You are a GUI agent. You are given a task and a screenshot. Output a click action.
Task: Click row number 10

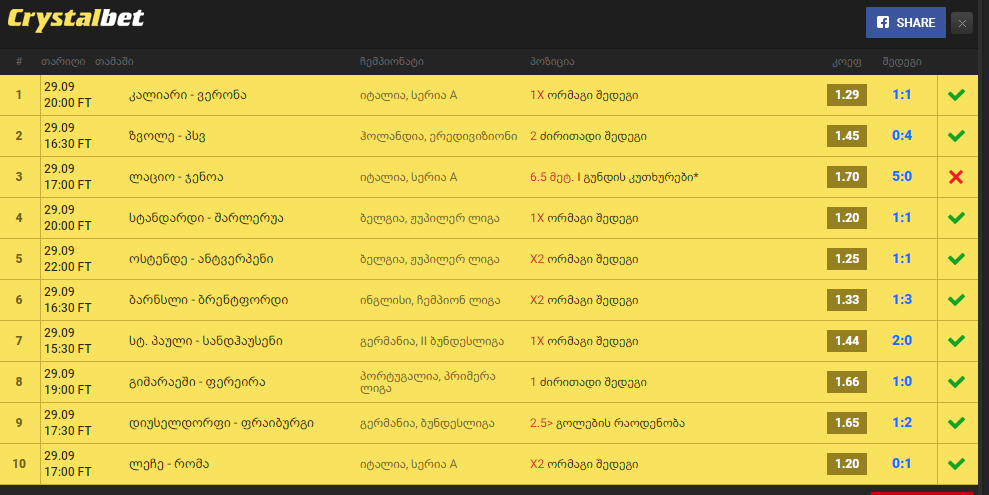pyautogui.click(x=19, y=464)
